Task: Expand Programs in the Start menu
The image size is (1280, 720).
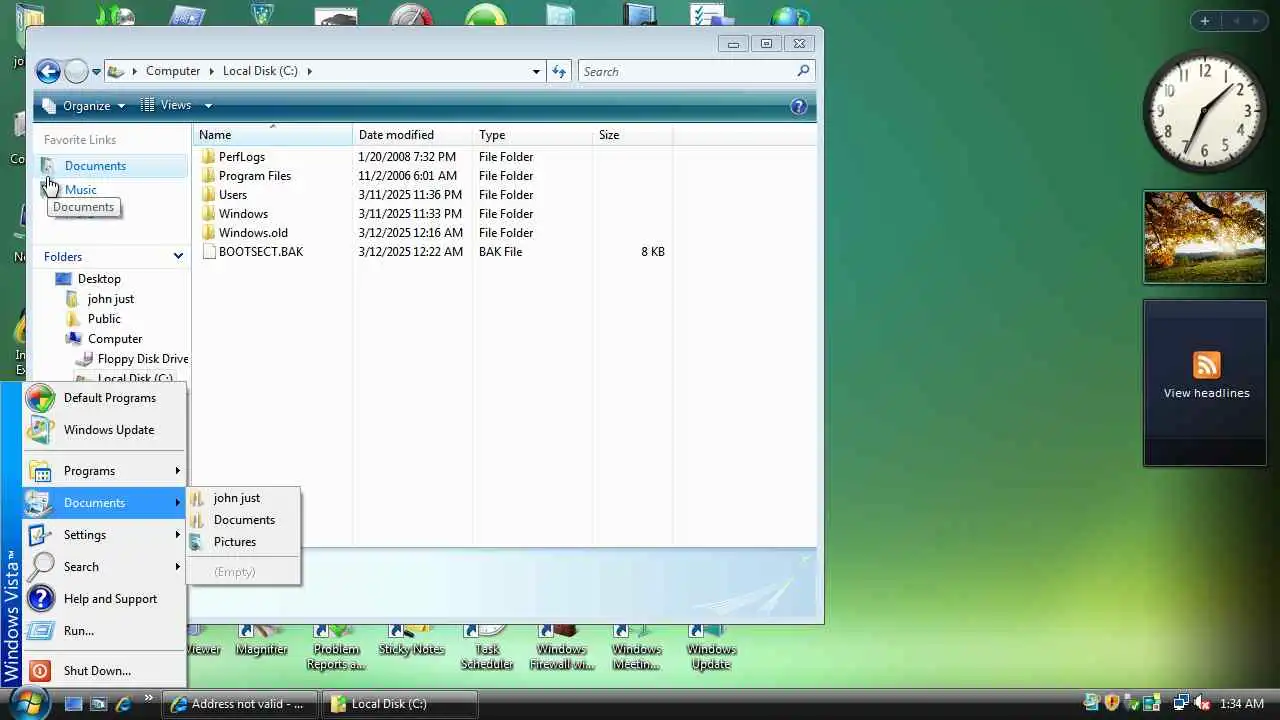Action: (105, 471)
